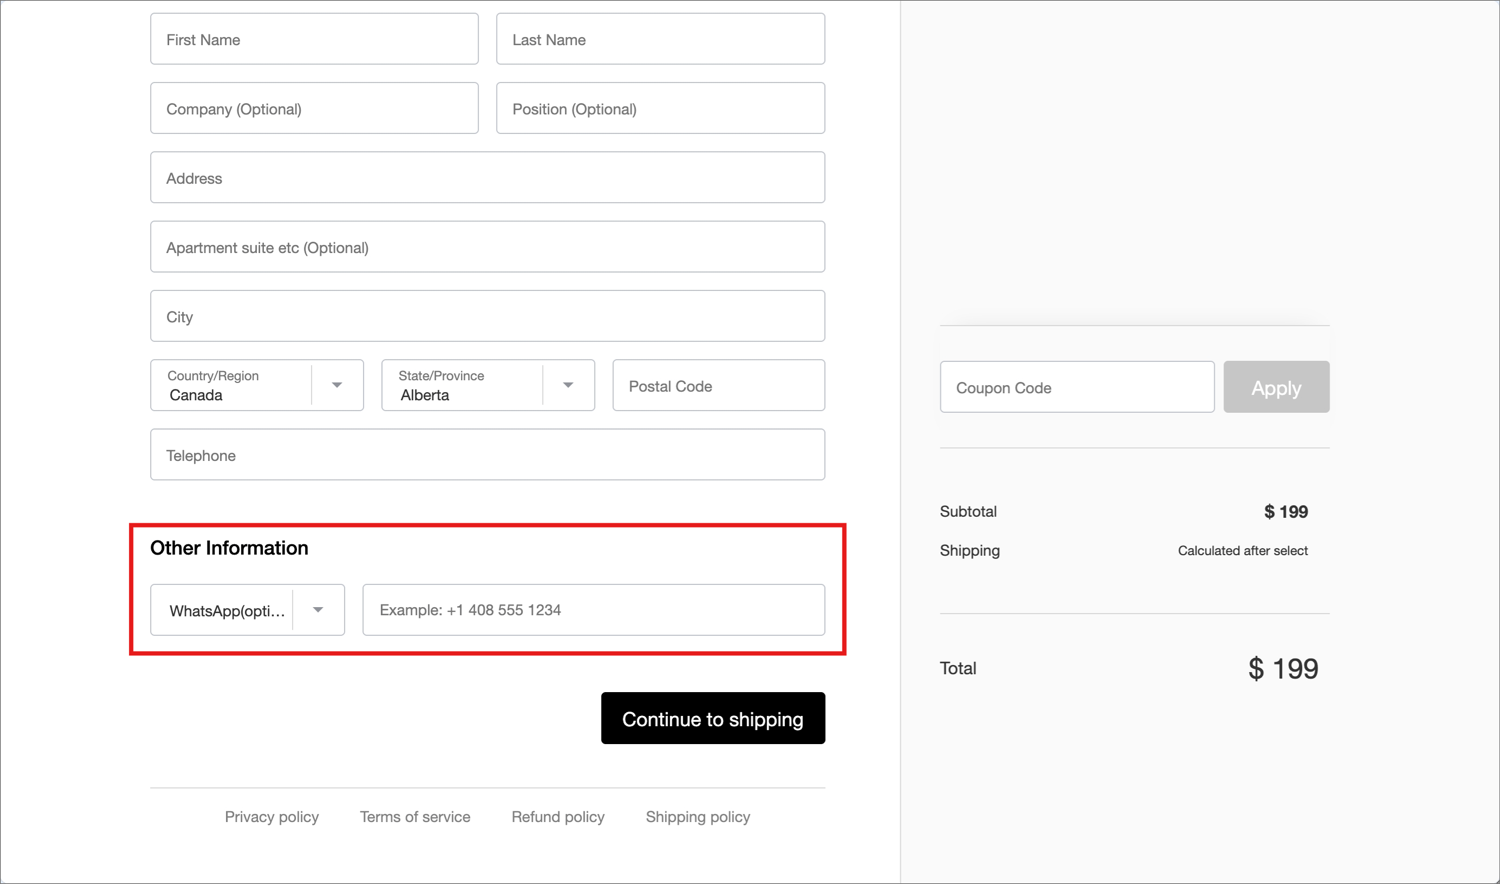The height and width of the screenshot is (884, 1500).
Task: Click into the Address field
Action: 487,178
